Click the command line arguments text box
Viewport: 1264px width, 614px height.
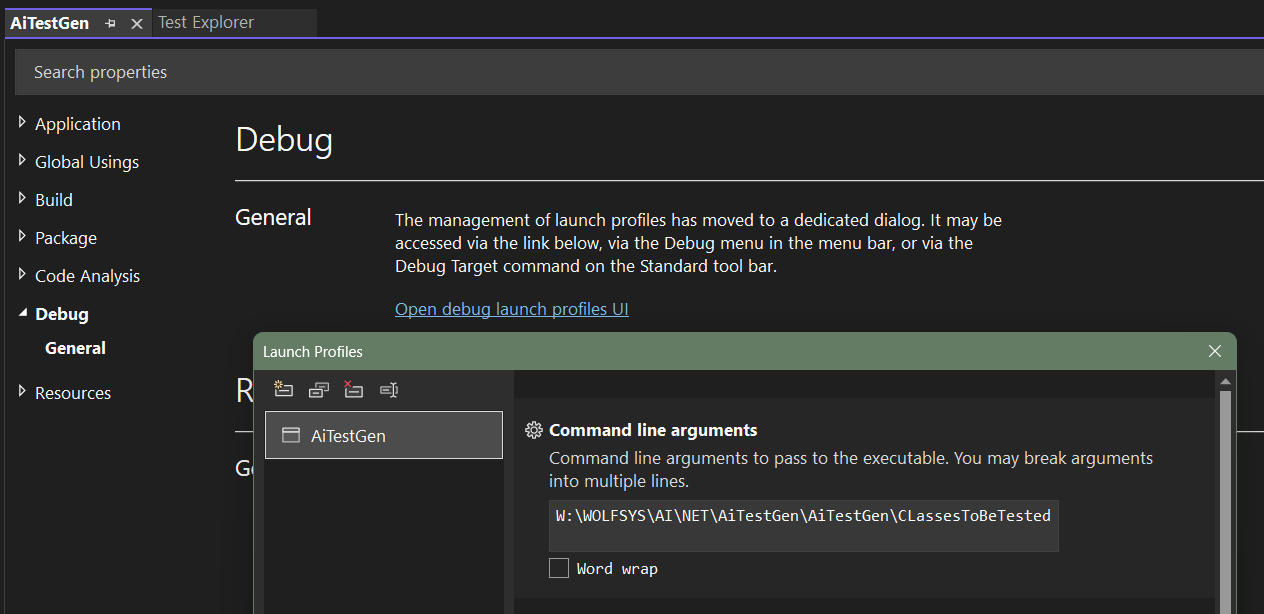803,525
